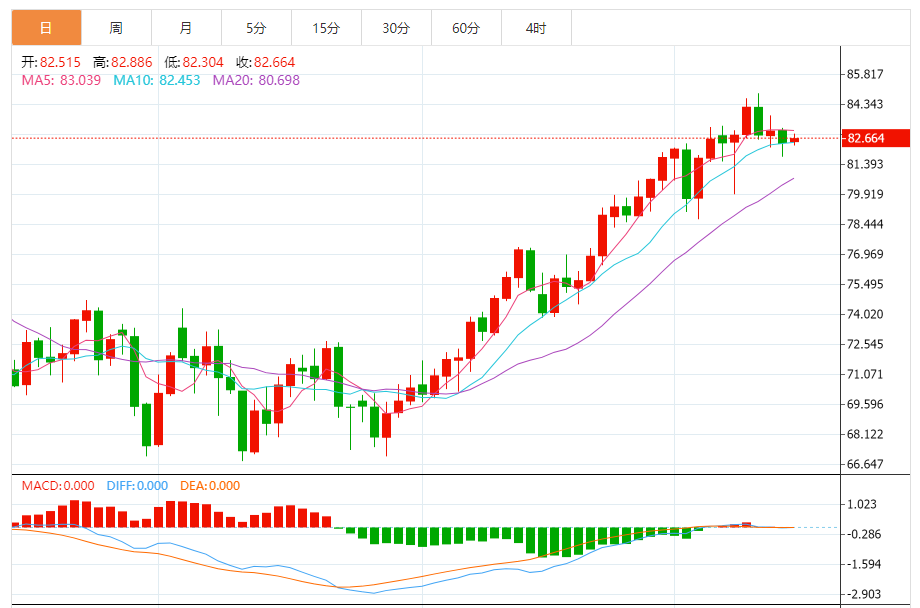Switch to the 4时 four-hour tab

536,28
